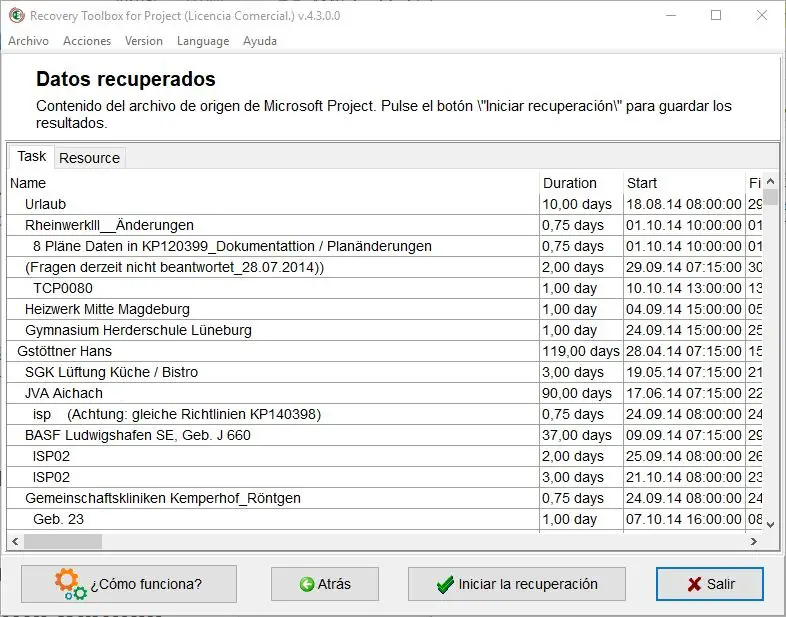The height and width of the screenshot is (617, 786).
Task: Click start date 21.10.14 08:00:00
Action: coord(685,478)
